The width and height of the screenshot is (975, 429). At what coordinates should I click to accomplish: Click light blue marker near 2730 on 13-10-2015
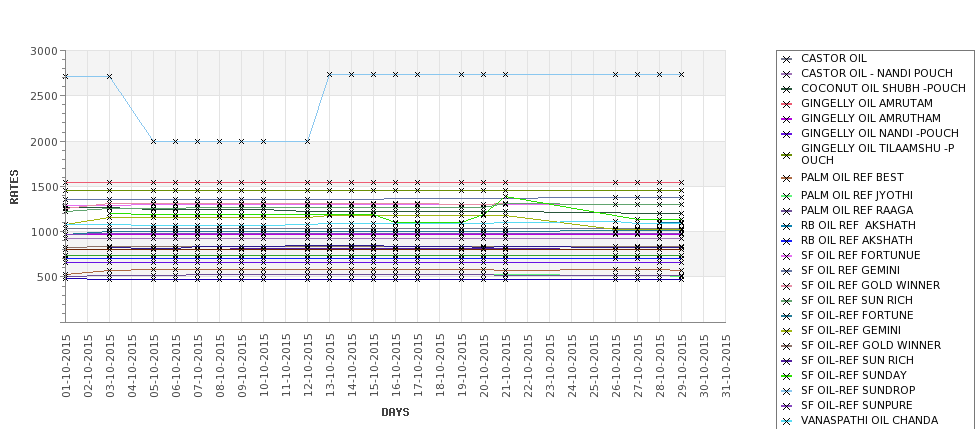pyautogui.click(x=330, y=74)
